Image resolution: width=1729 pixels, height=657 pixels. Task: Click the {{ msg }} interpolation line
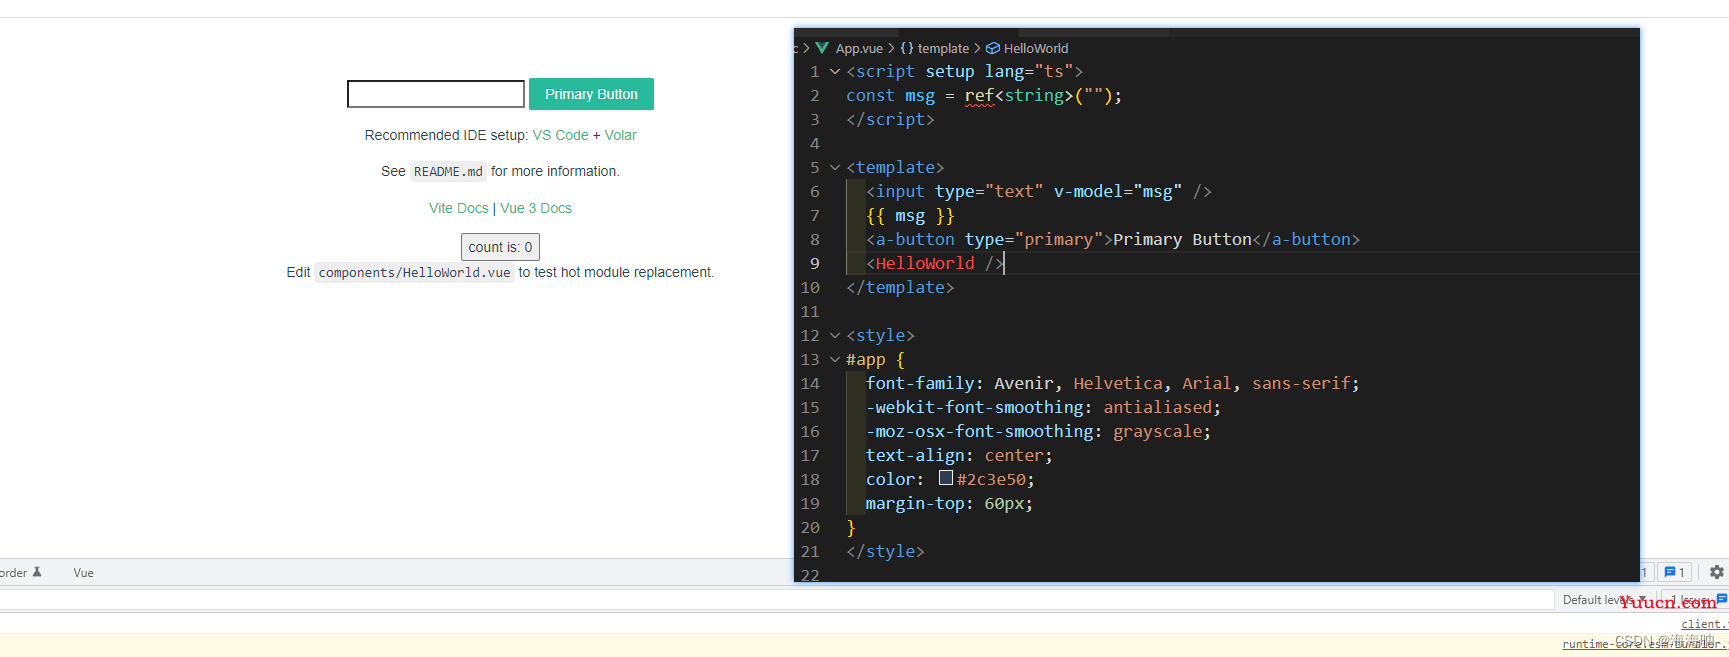[910, 215]
